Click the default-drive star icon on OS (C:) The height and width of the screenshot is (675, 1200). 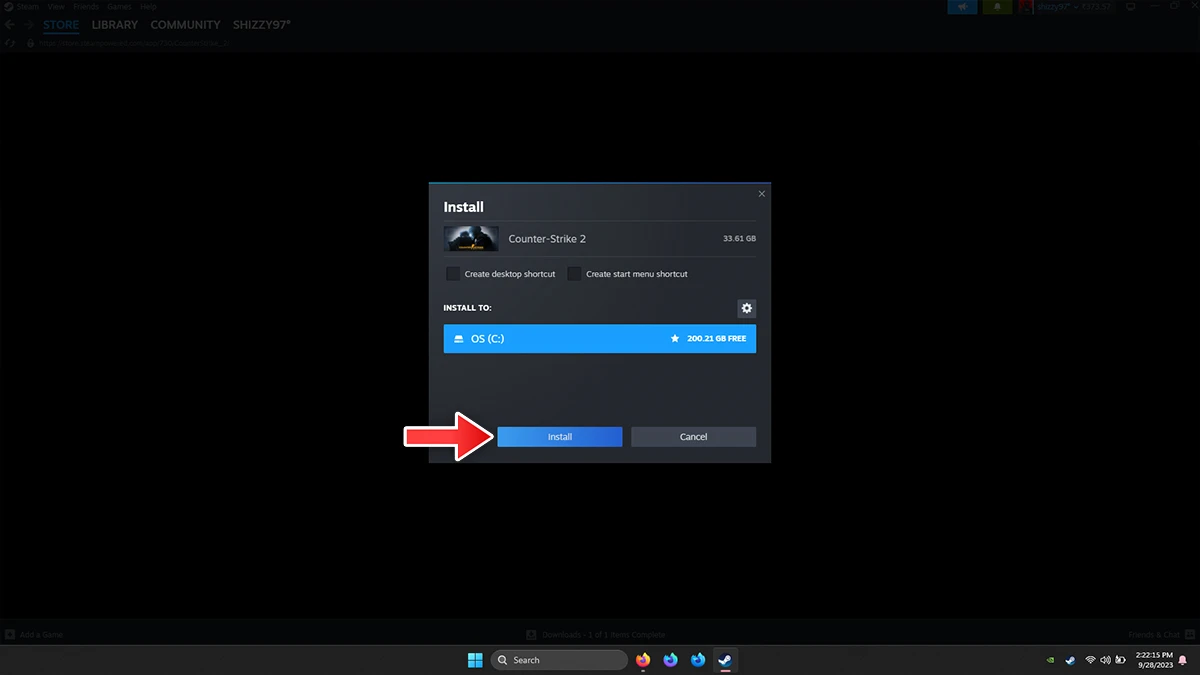(676, 339)
